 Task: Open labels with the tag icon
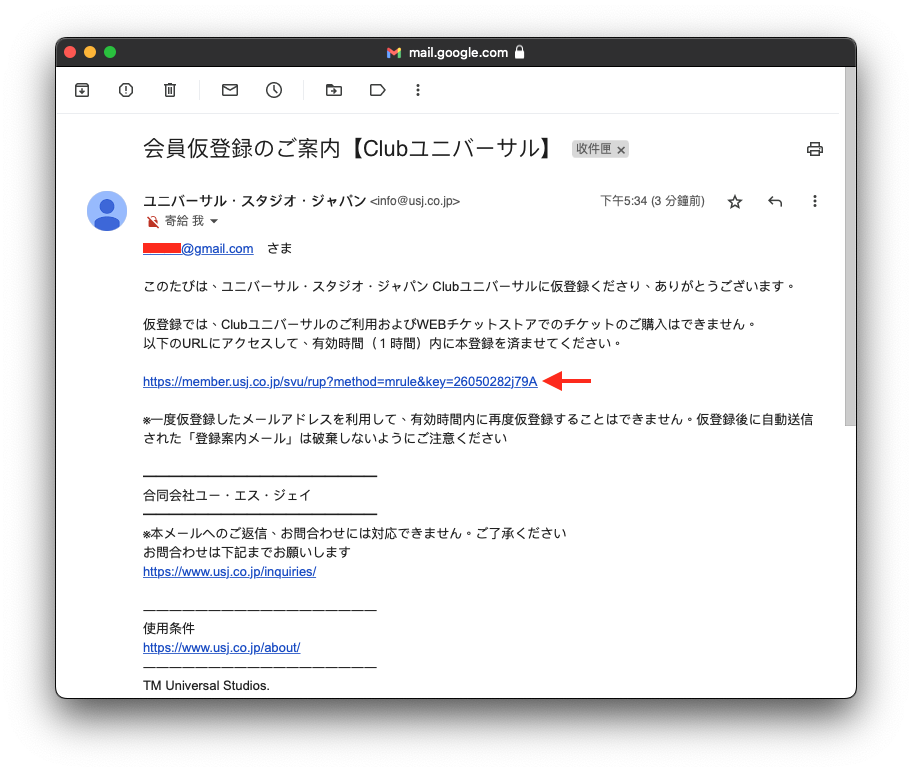point(377,90)
